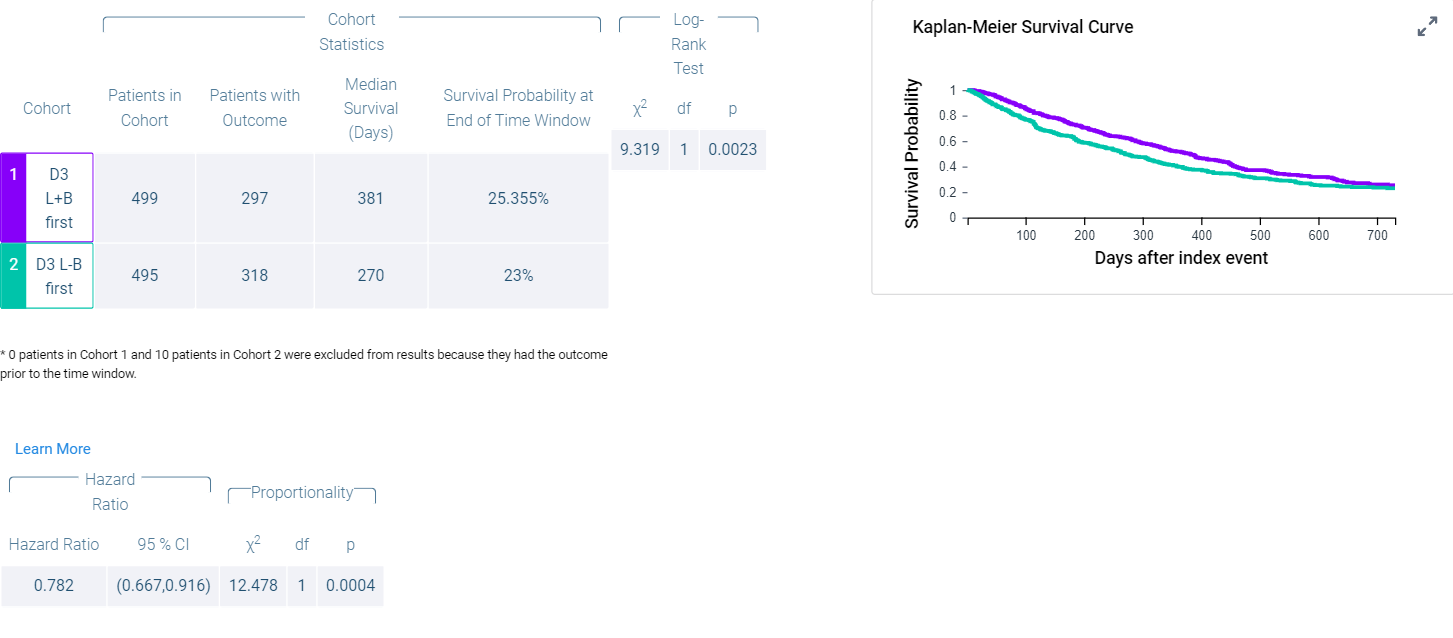
Task: Click the Median Survival (Days) header
Action: pyautogui.click(x=370, y=108)
